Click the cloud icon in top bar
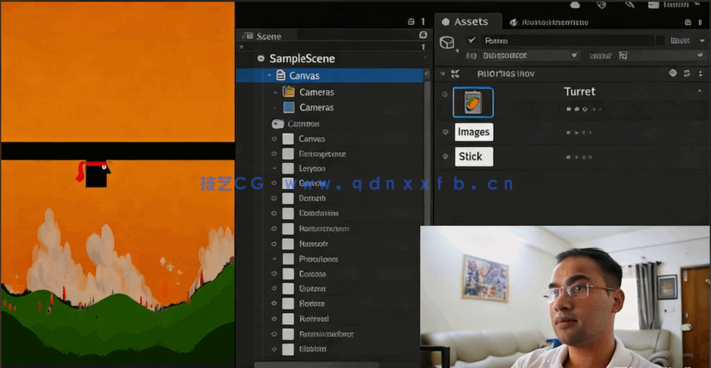Screen dimensions: 711x368 coord(575,5)
